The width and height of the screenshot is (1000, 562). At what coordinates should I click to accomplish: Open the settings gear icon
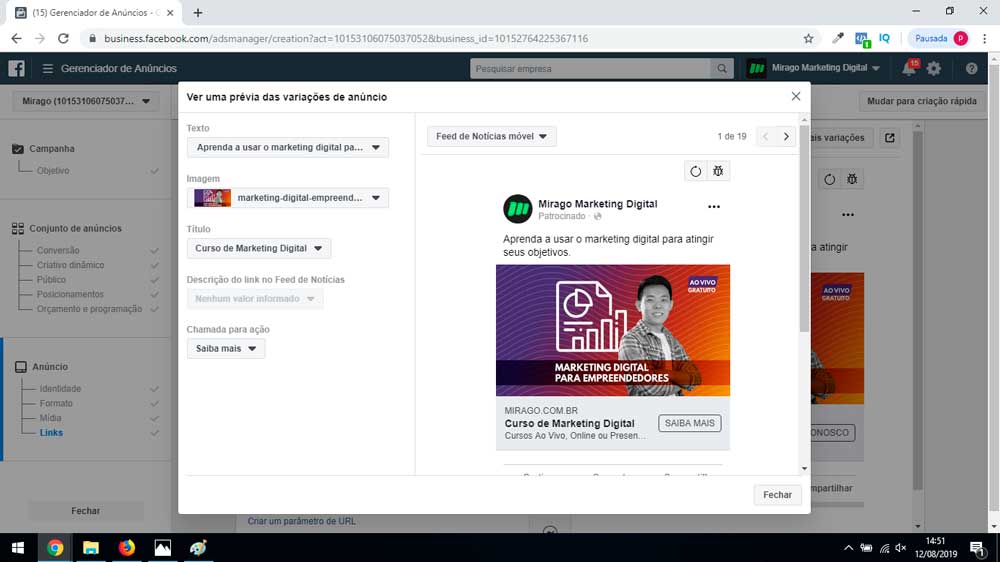(x=934, y=68)
